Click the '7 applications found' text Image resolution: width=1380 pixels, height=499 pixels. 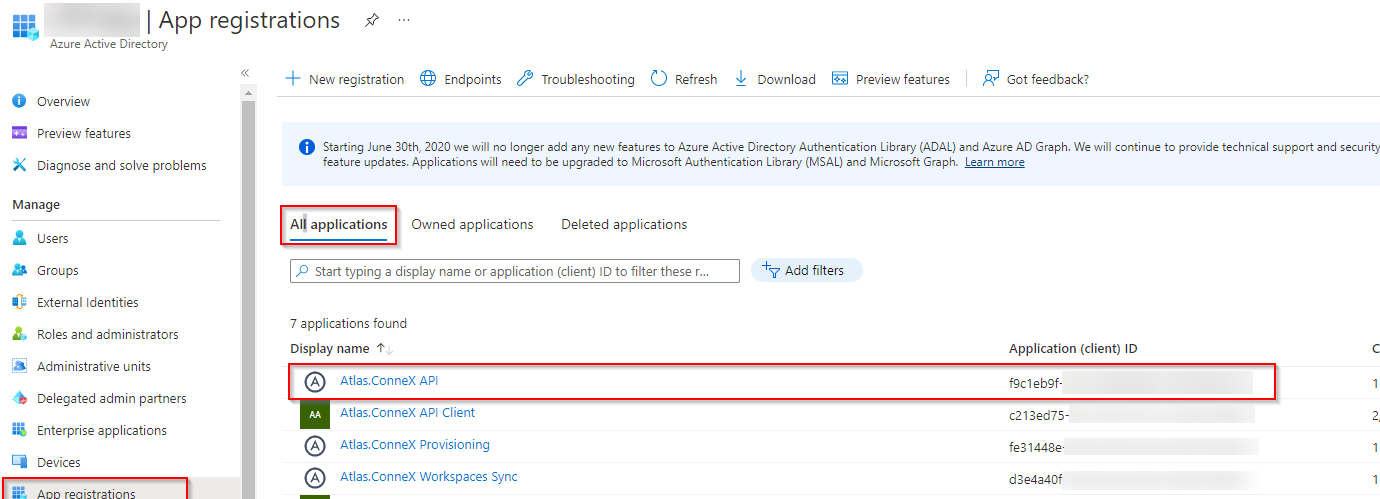point(348,323)
